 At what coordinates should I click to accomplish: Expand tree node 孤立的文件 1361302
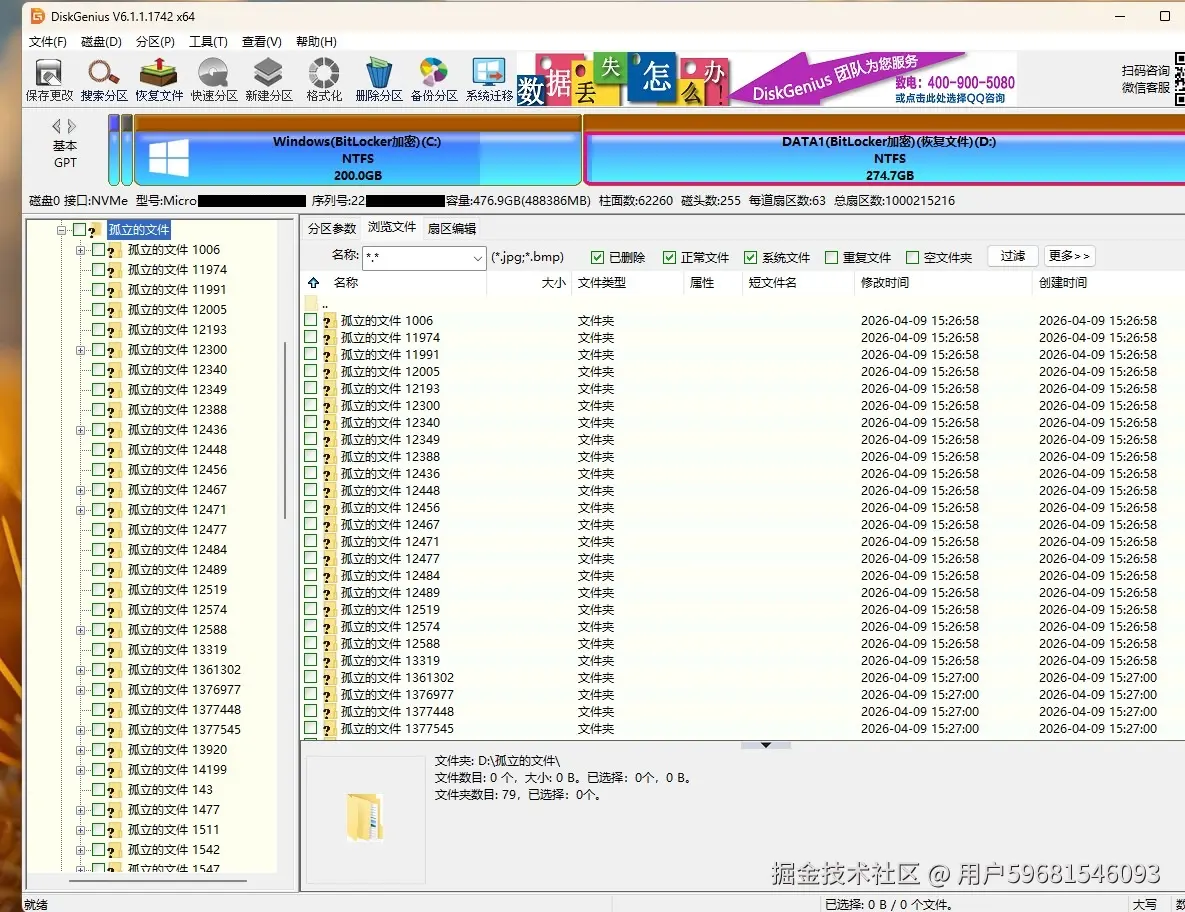click(80, 670)
